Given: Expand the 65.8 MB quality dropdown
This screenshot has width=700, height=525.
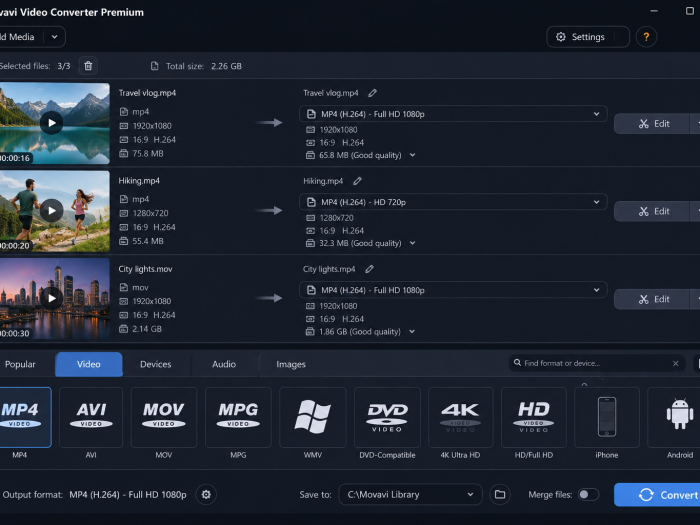Looking at the screenshot, I should [412, 155].
